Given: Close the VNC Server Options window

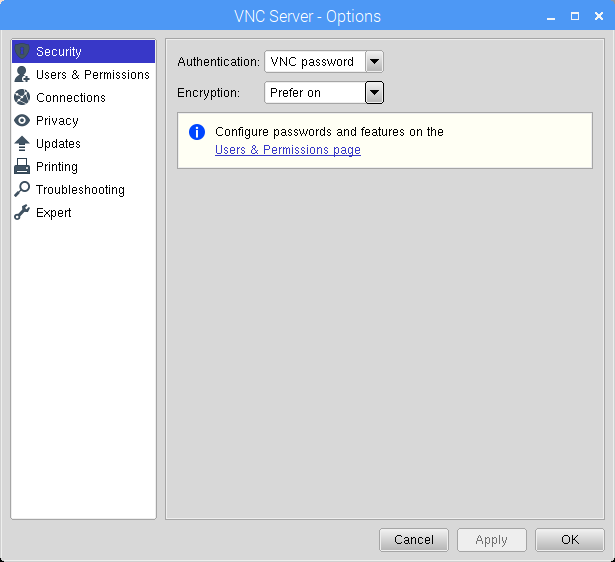Looking at the screenshot, I should click(599, 16).
